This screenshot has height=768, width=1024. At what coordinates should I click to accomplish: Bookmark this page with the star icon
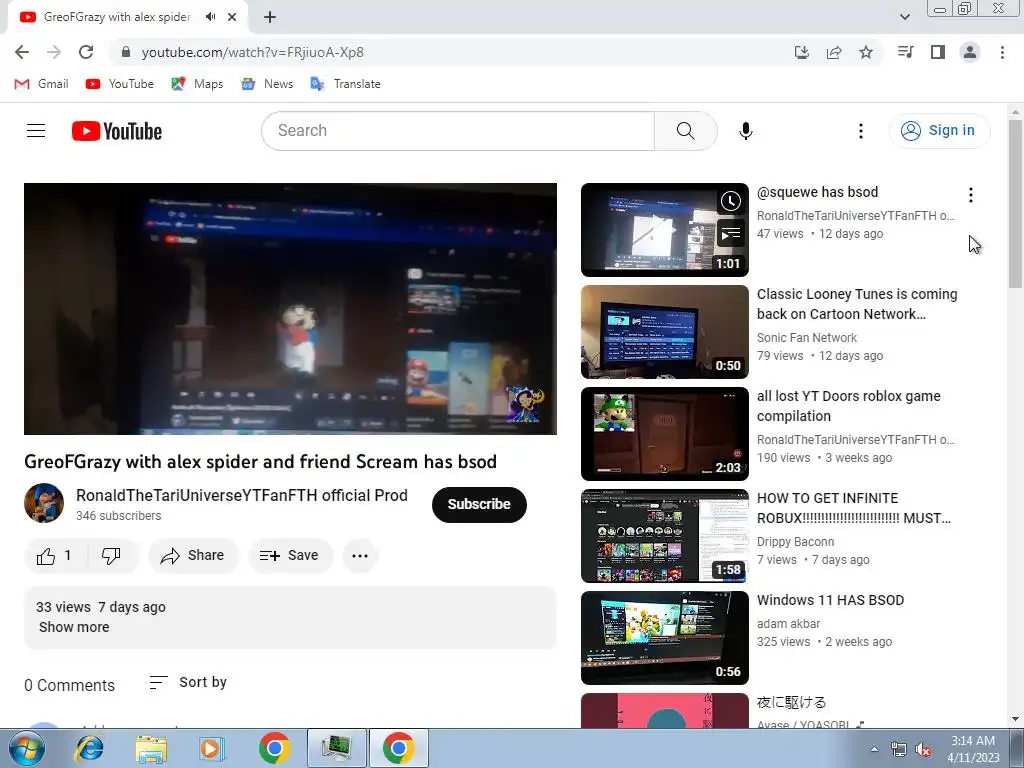[866, 52]
